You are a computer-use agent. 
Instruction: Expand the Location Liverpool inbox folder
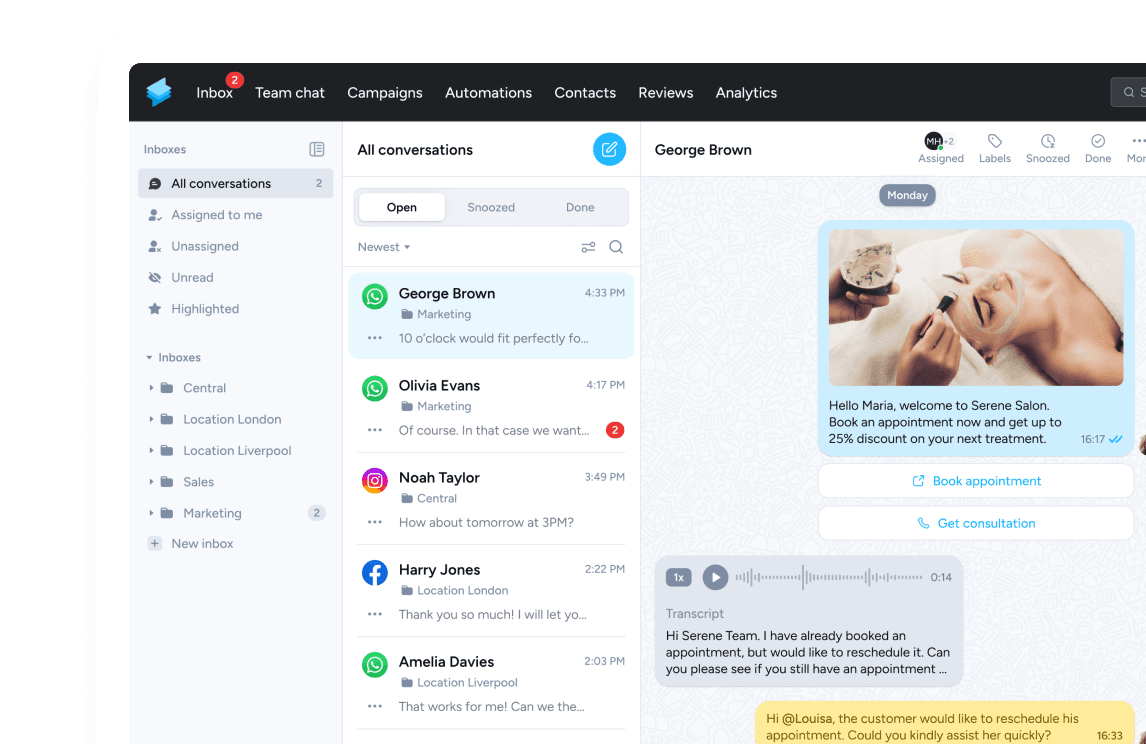(151, 451)
